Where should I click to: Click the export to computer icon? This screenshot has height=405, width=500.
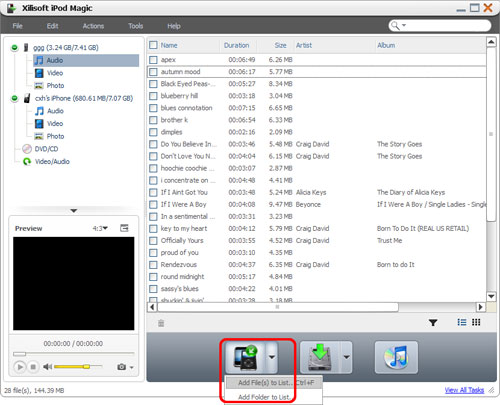click(x=320, y=357)
